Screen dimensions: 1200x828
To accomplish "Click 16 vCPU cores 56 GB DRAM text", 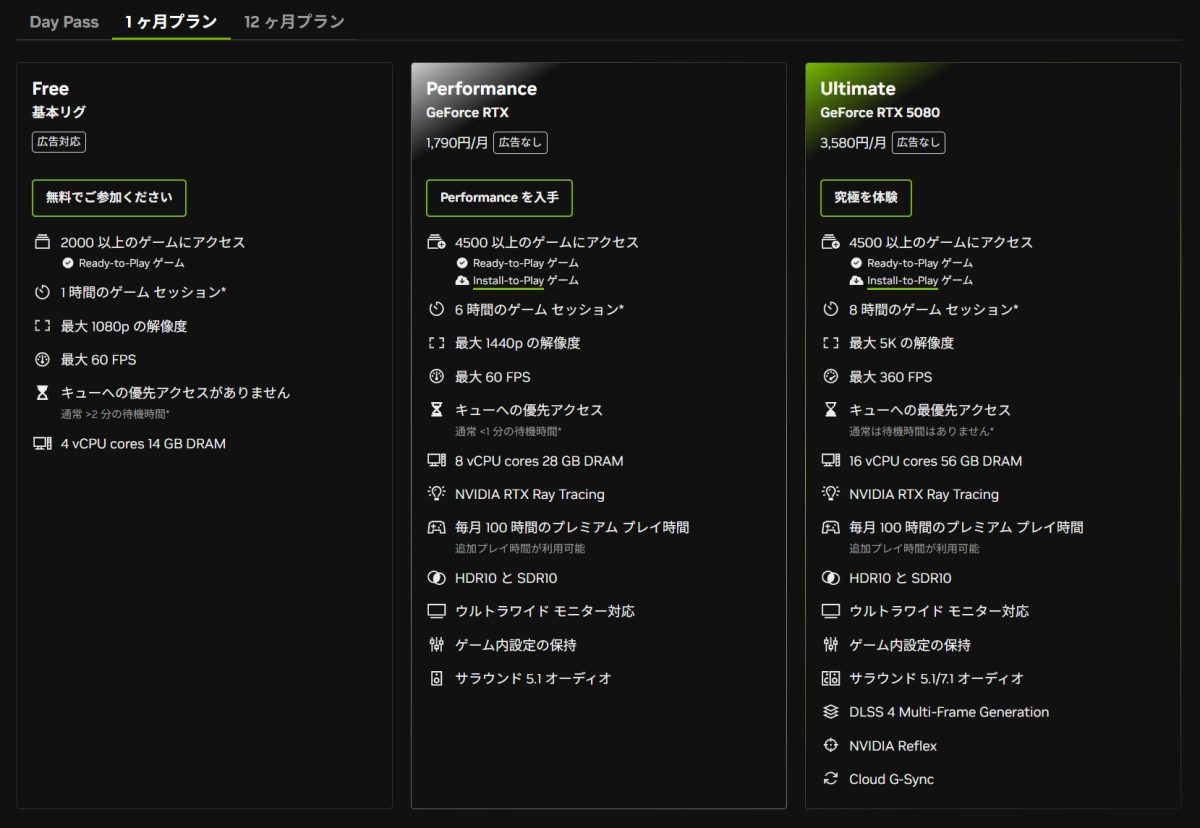I will click(x=935, y=461).
